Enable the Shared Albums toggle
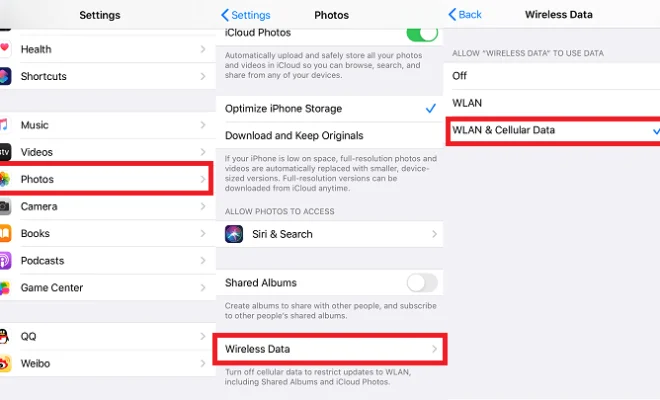The height and width of the screenshot is (400, 660). (422, 283)
